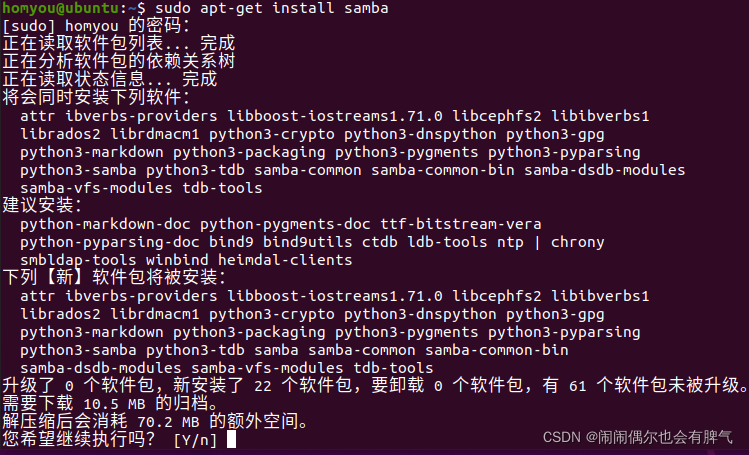Click the '正在读取软件包列表... 完成' line
749x455 pixels.
118,44
